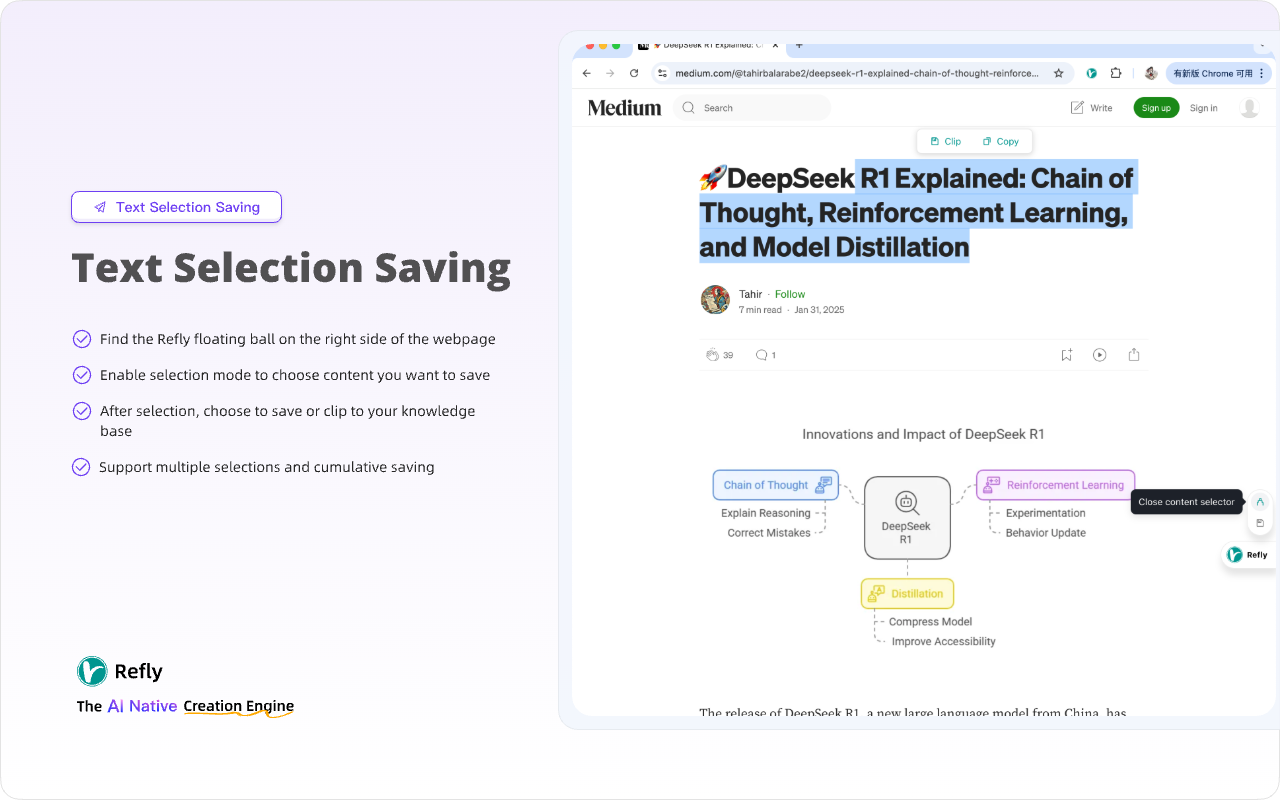This screenshot has height=800, width=1280.
Task: Open author Tahir's profile picture
Action: click(715, 300)
